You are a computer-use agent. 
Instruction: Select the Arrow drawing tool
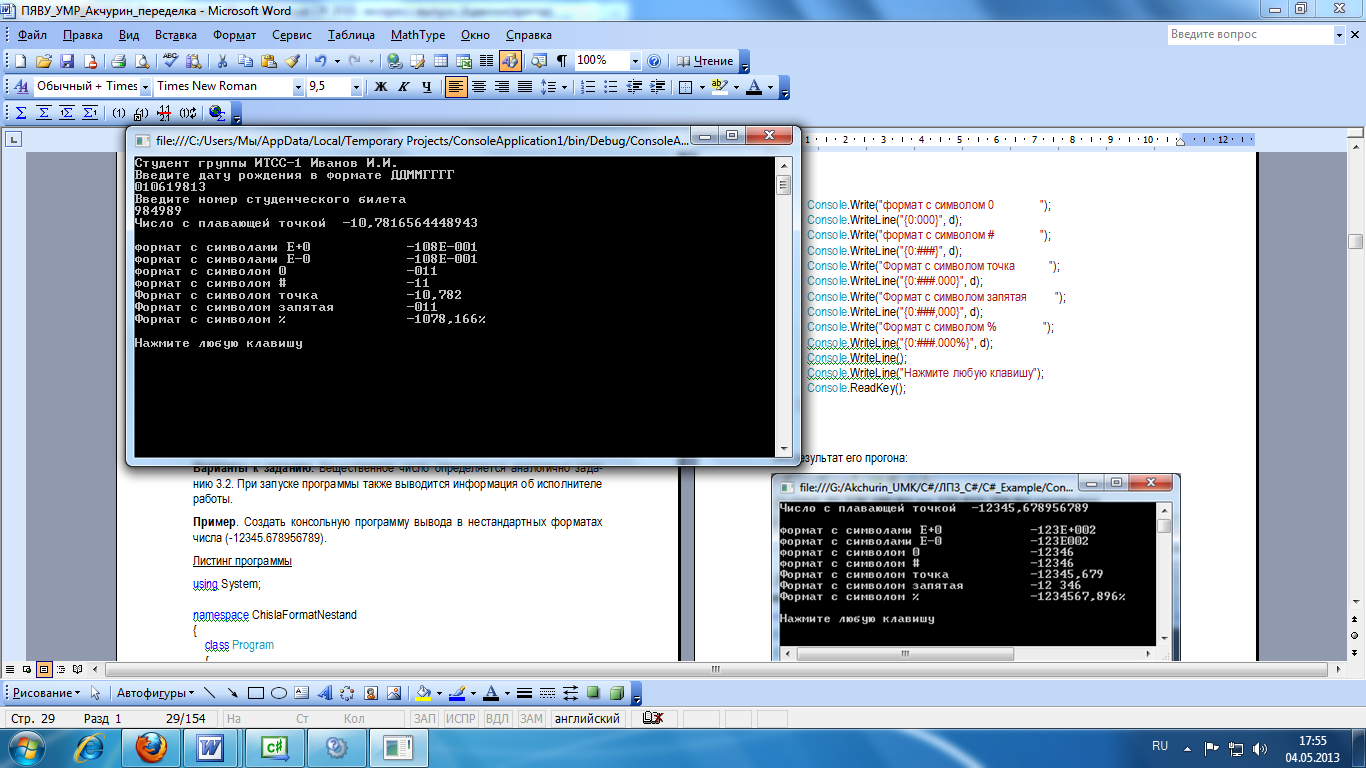pos(232,692)
